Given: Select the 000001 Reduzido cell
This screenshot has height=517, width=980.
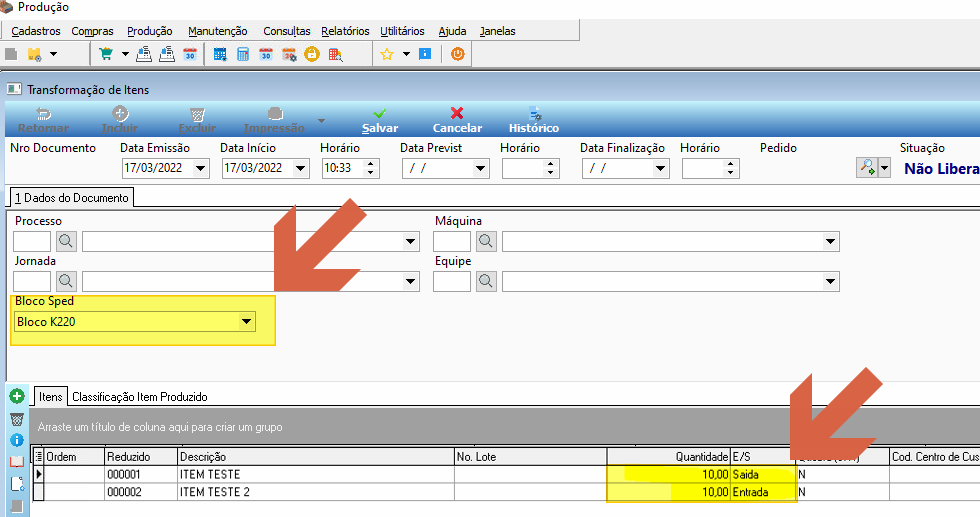Looking at the screenshot, I should [141, 474].
